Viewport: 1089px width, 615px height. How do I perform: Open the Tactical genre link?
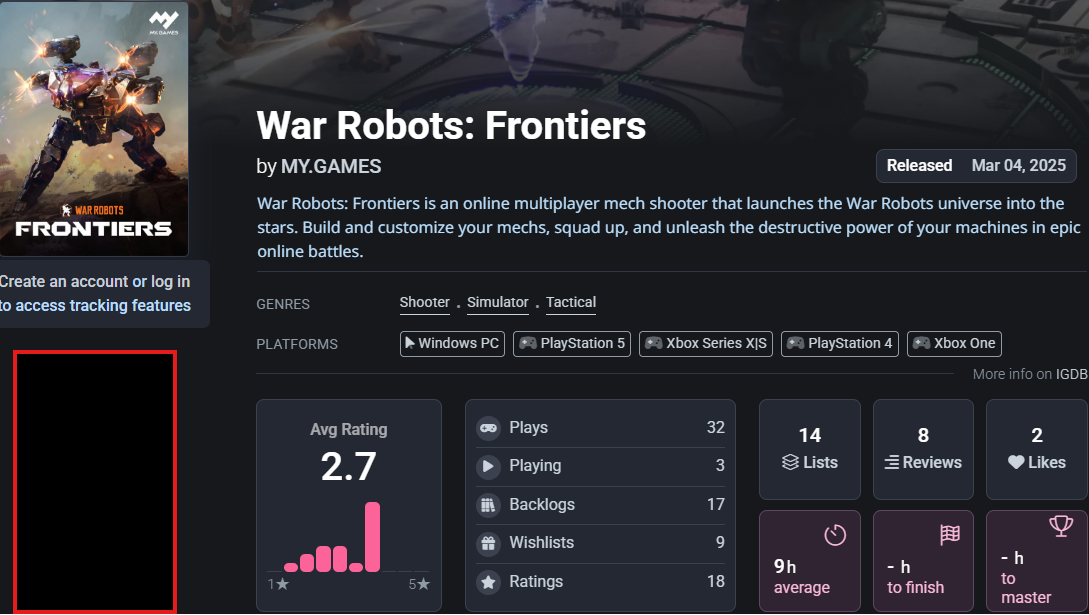click(571, 303)
